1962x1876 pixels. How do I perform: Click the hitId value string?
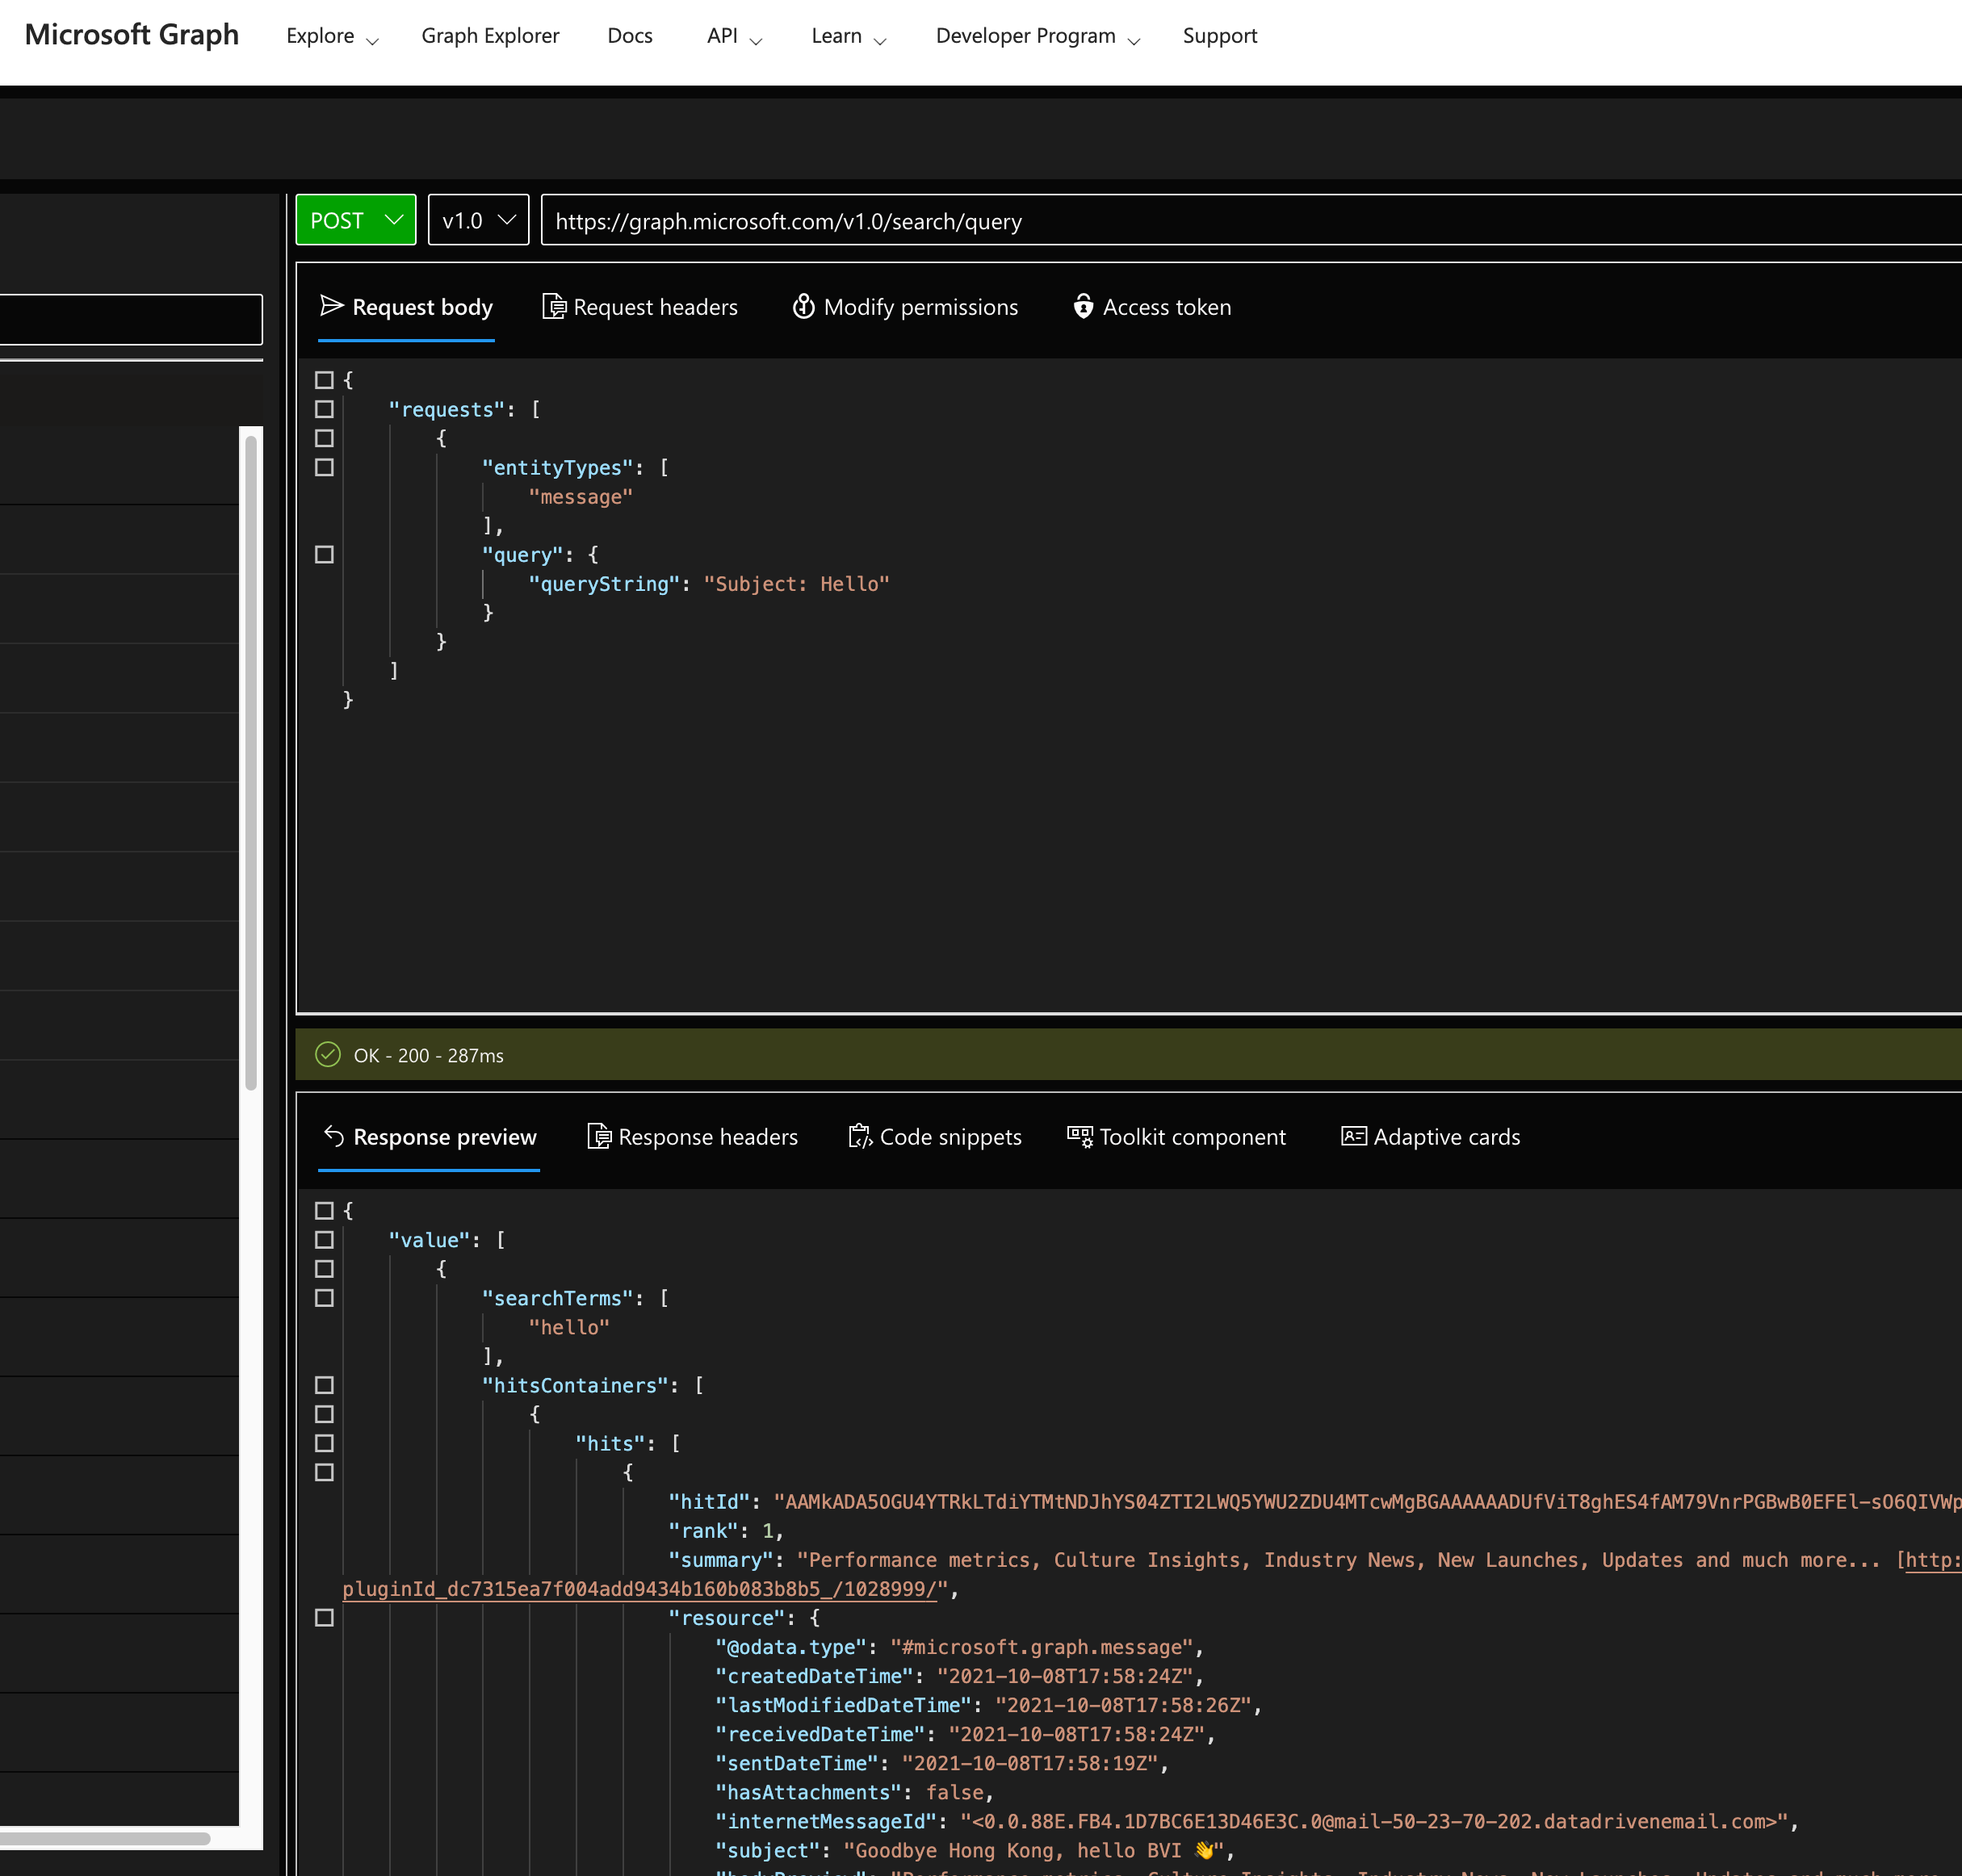point(1367,1502)
